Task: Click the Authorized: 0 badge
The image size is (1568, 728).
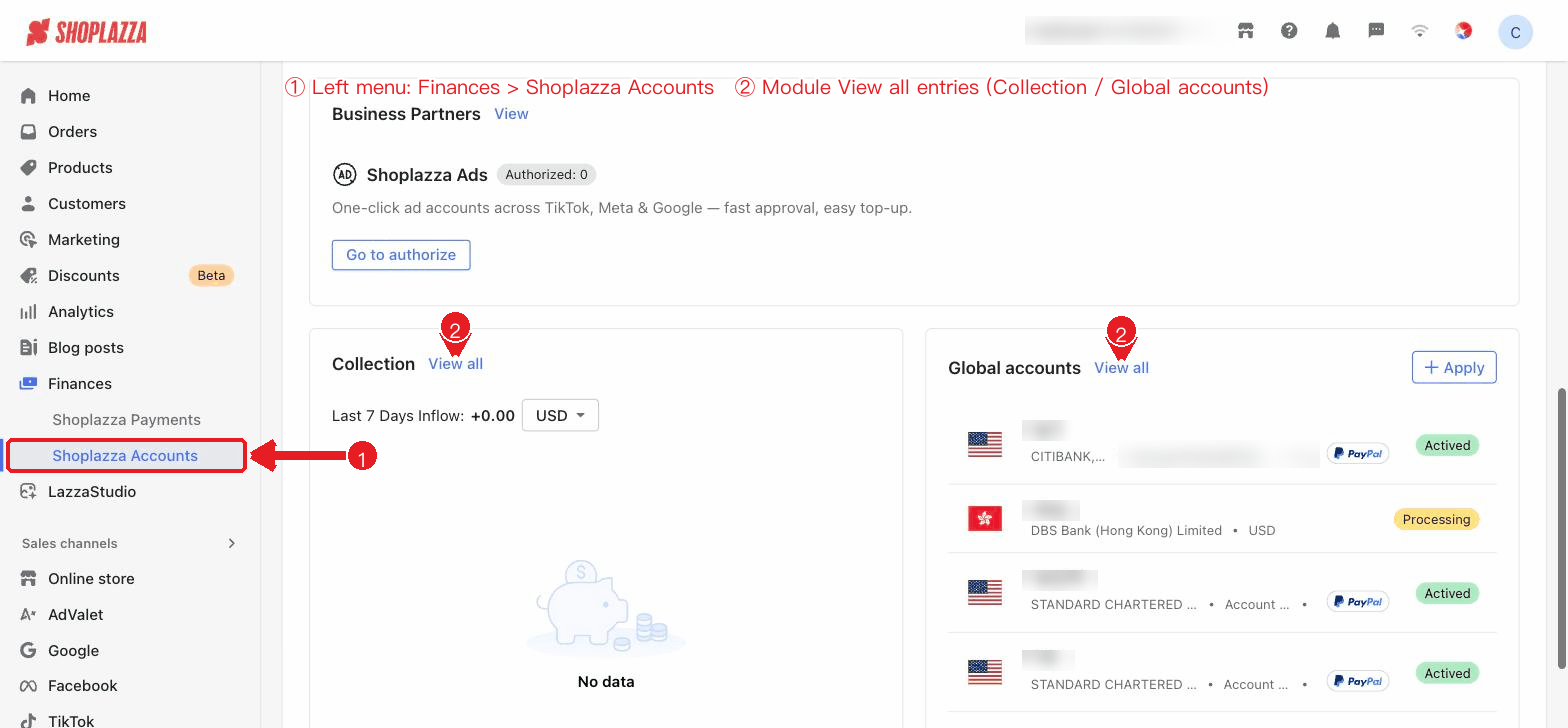Action: (x=546, y=175)
